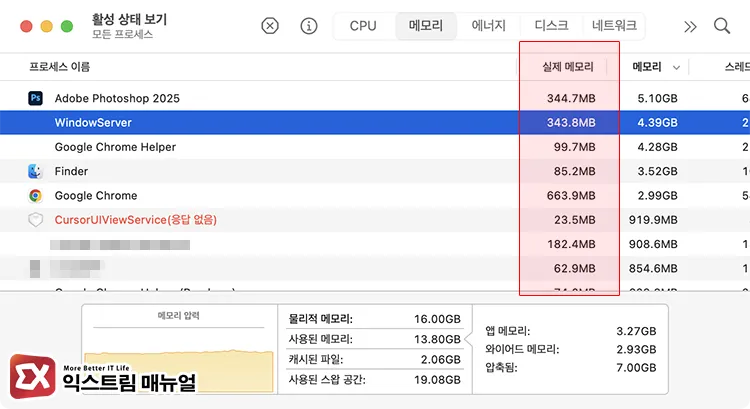
Task: Click the 압축됨 7.00GB value
Action: [636, 368]
